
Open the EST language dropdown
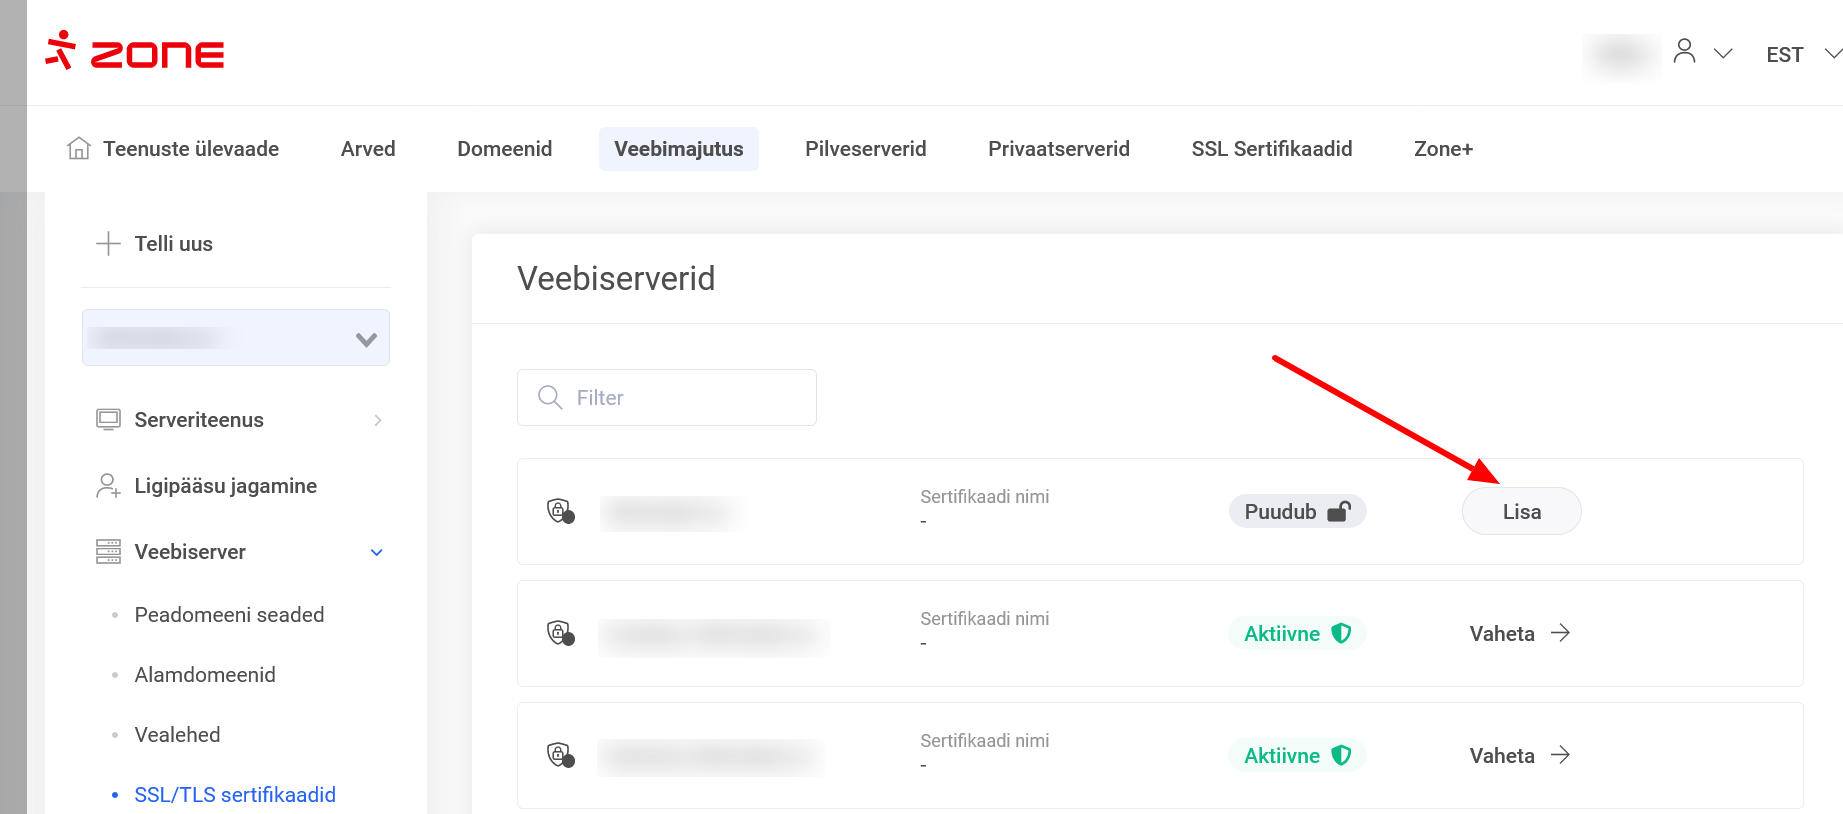(x=1802, y=54)
